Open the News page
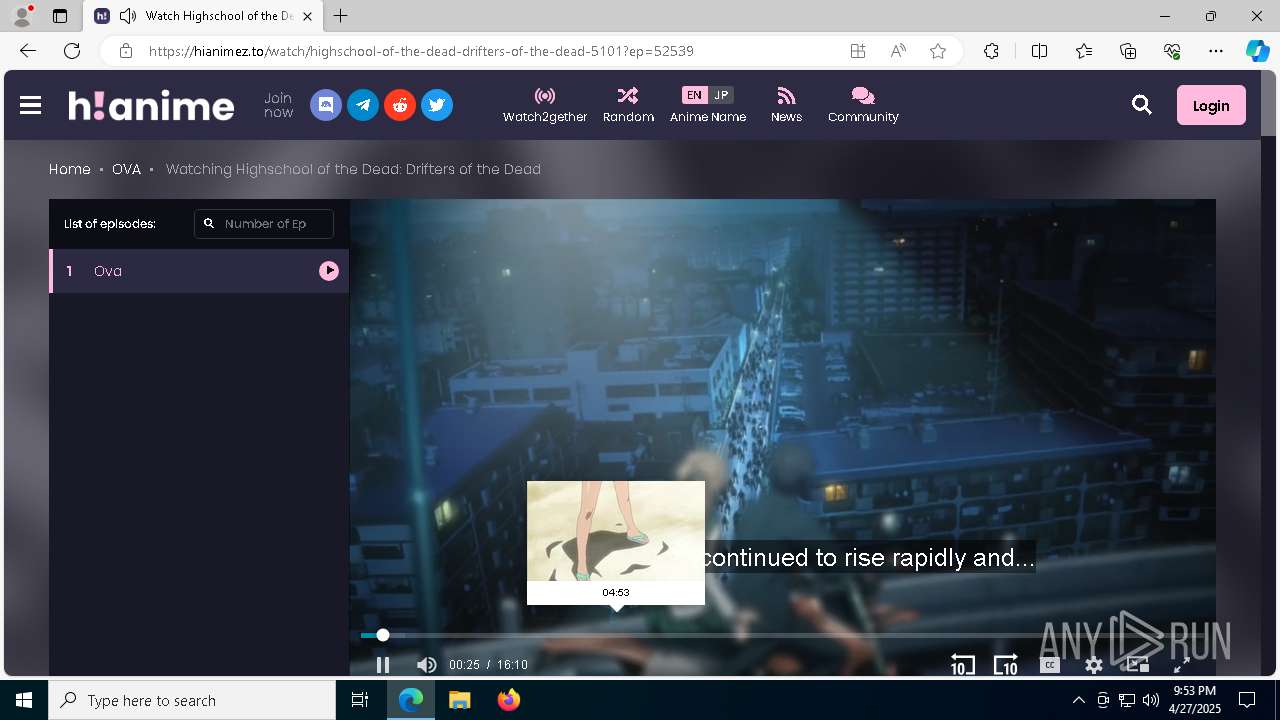Screen dimensions: 1280x720 [x=786, y=105]
